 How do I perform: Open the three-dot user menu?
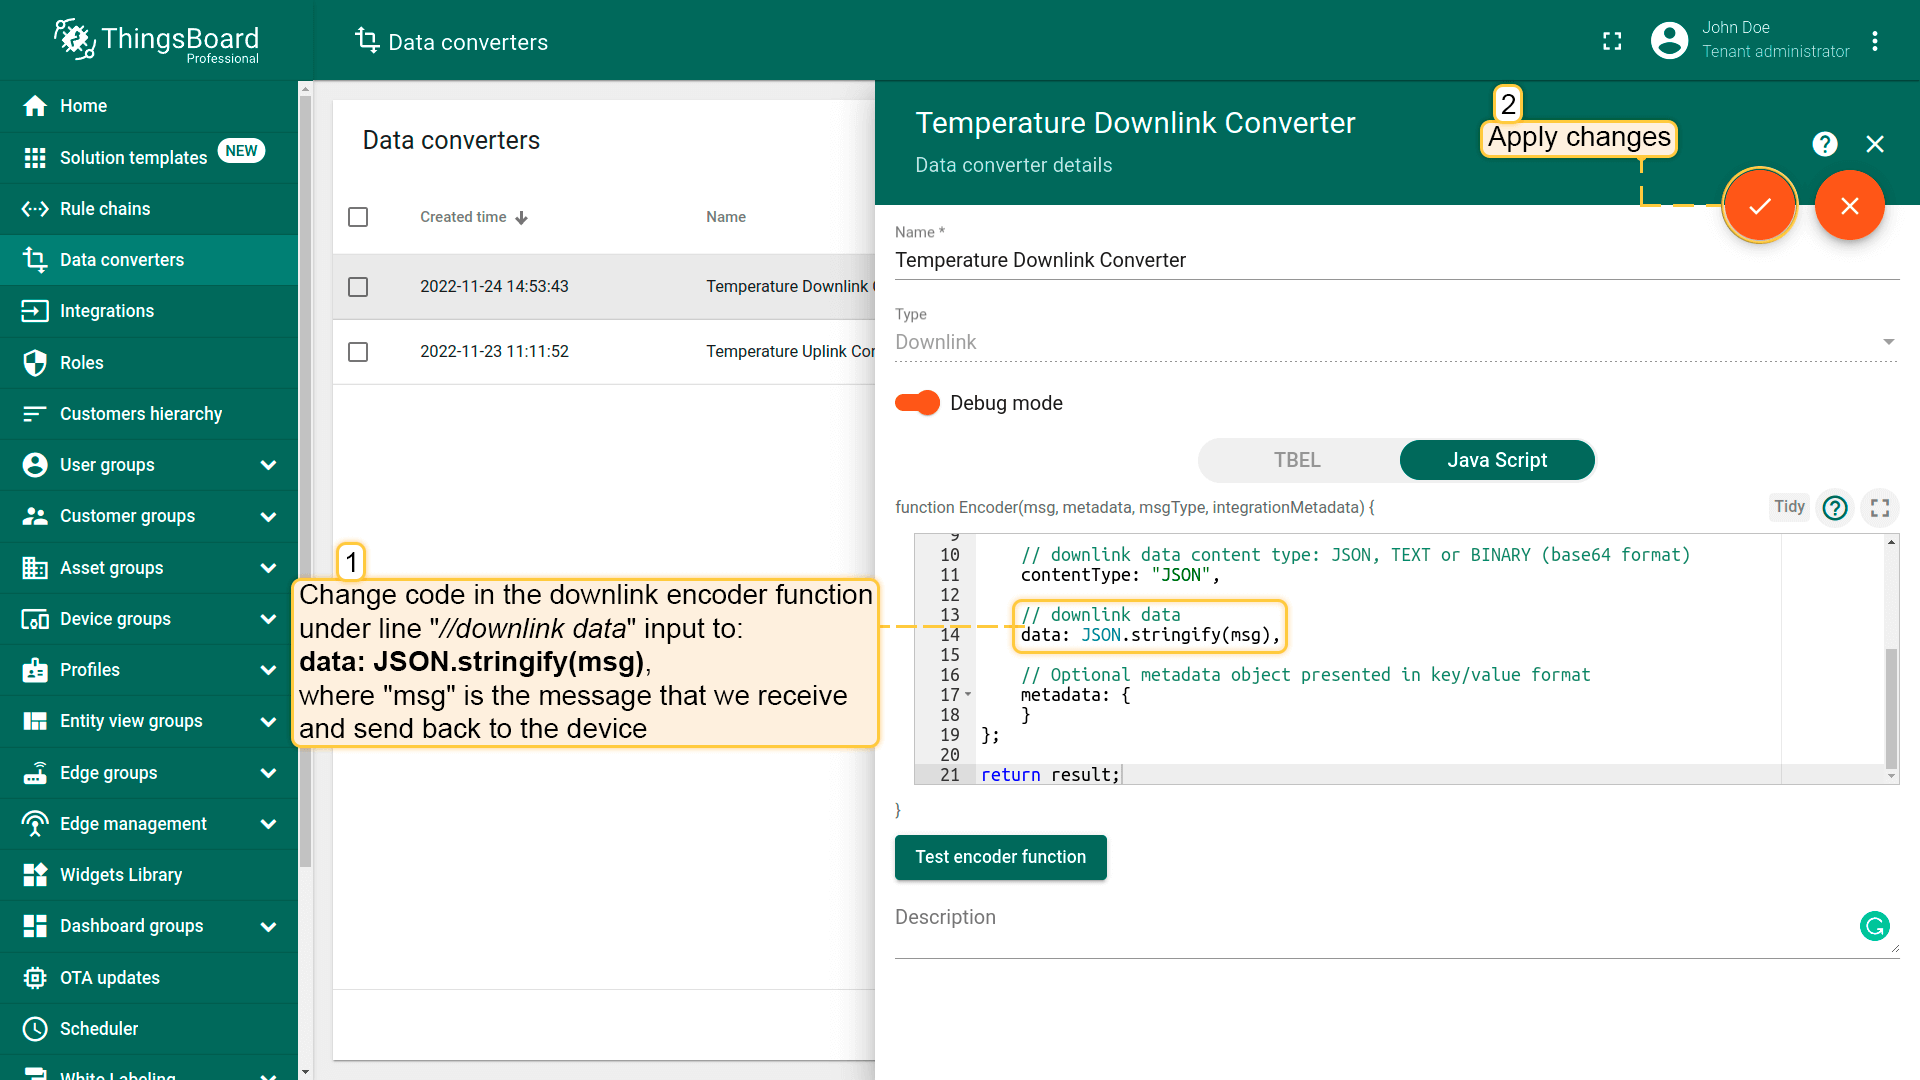1875,41
